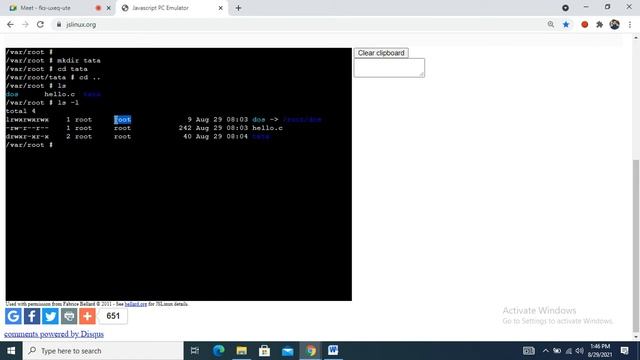Click the media control circle icon in title bar
This screenshot has height=360, width=640.
coord(565,8)
